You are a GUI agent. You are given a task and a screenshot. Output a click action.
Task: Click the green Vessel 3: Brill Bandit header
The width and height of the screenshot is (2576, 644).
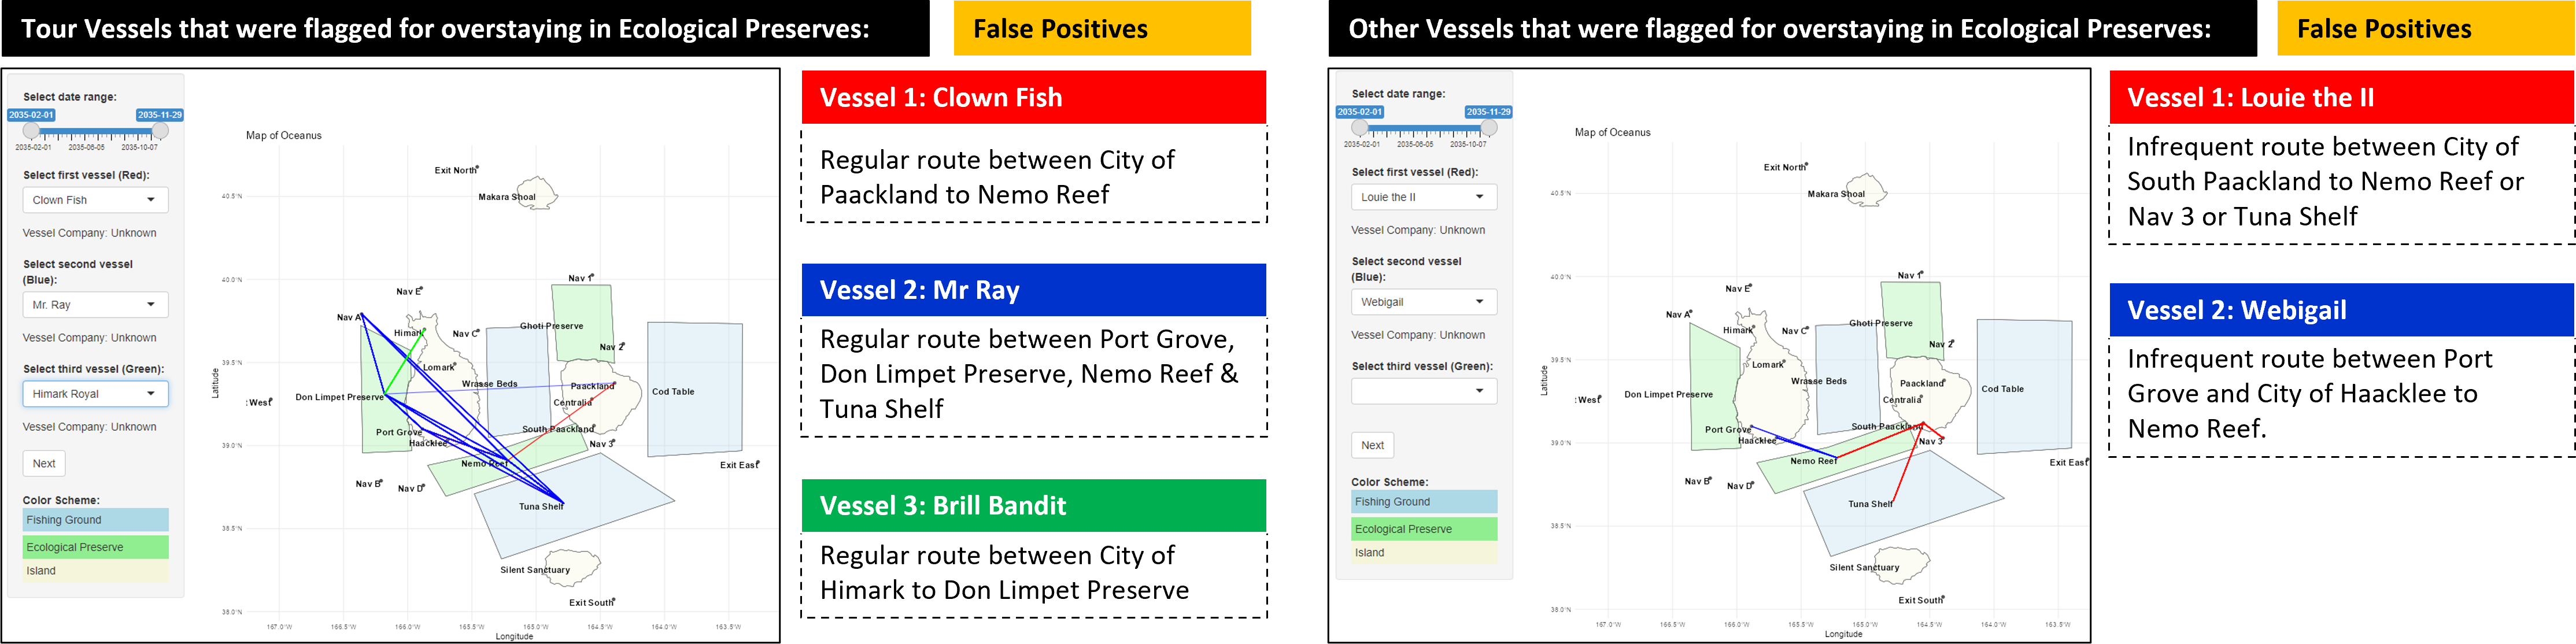1033,505
